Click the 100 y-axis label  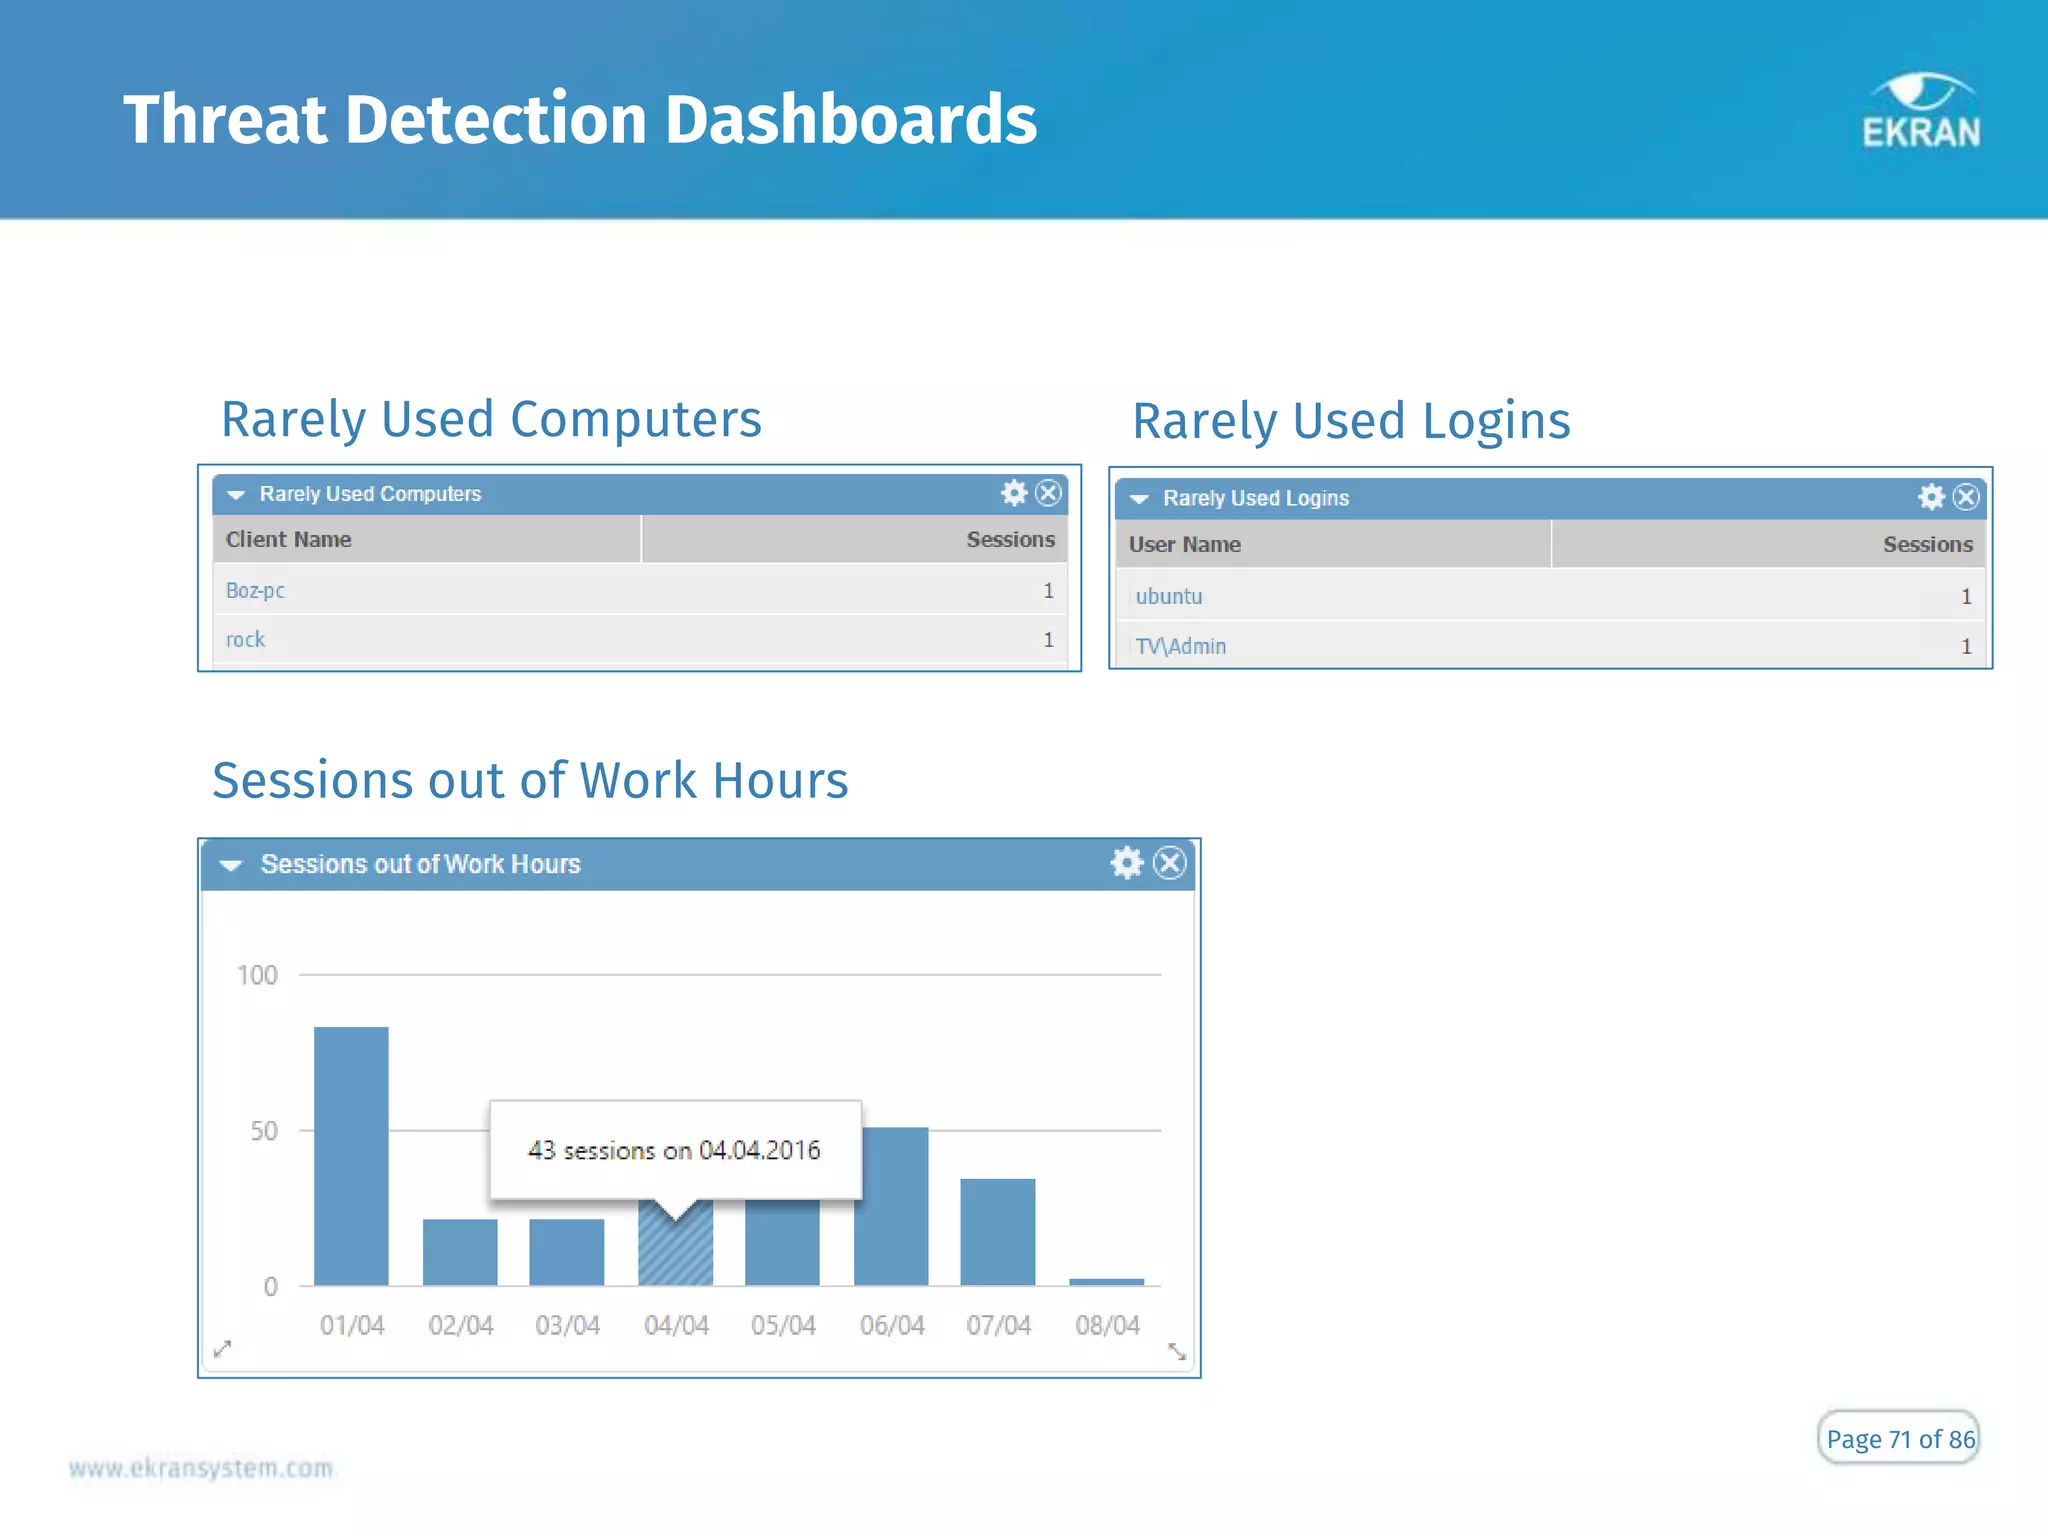point(257,975)
